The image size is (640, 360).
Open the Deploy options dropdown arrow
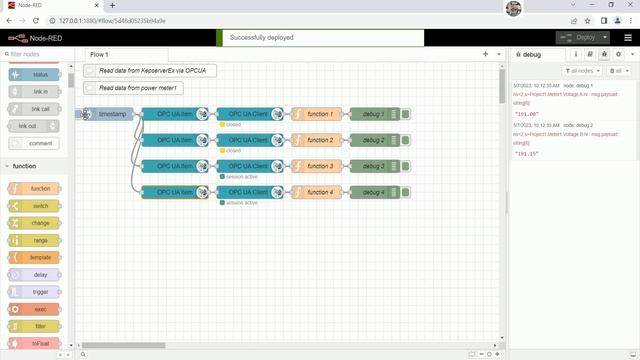605,38
